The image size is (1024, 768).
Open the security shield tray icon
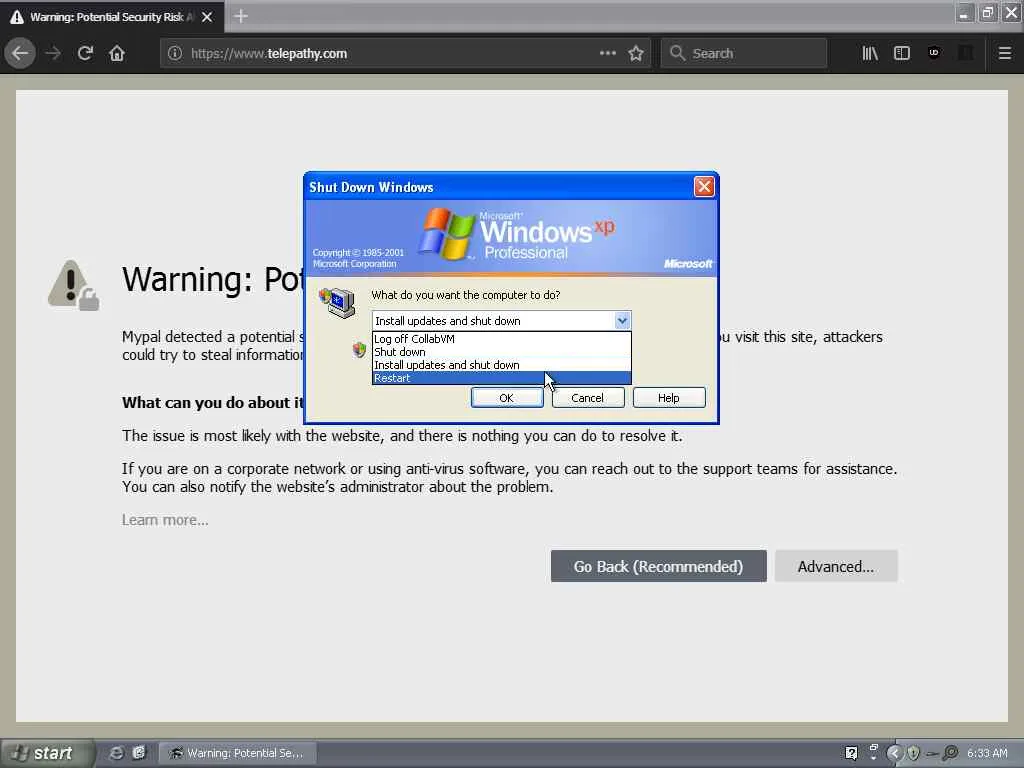point(913,753)
